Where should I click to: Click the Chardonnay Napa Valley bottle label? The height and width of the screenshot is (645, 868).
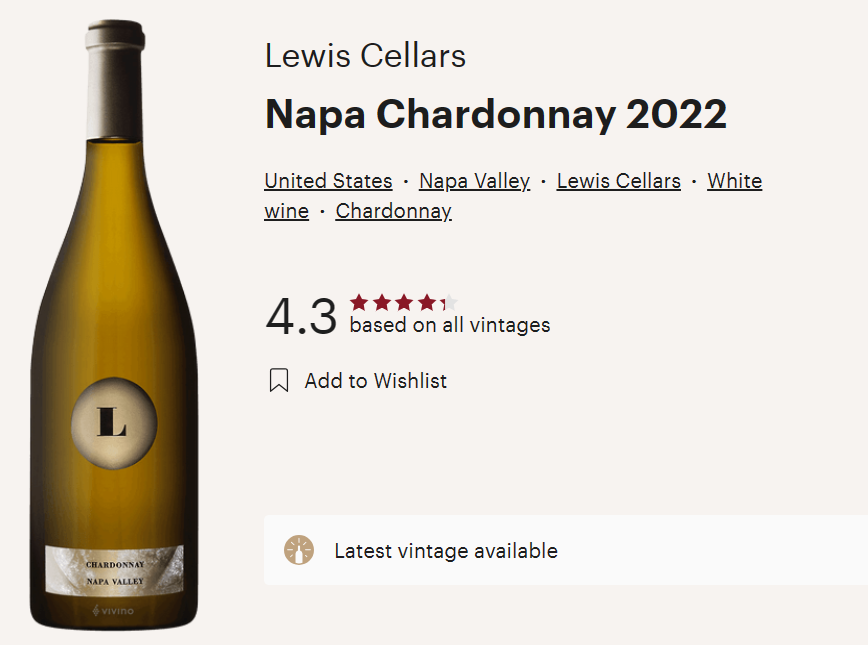click(114, 571)
